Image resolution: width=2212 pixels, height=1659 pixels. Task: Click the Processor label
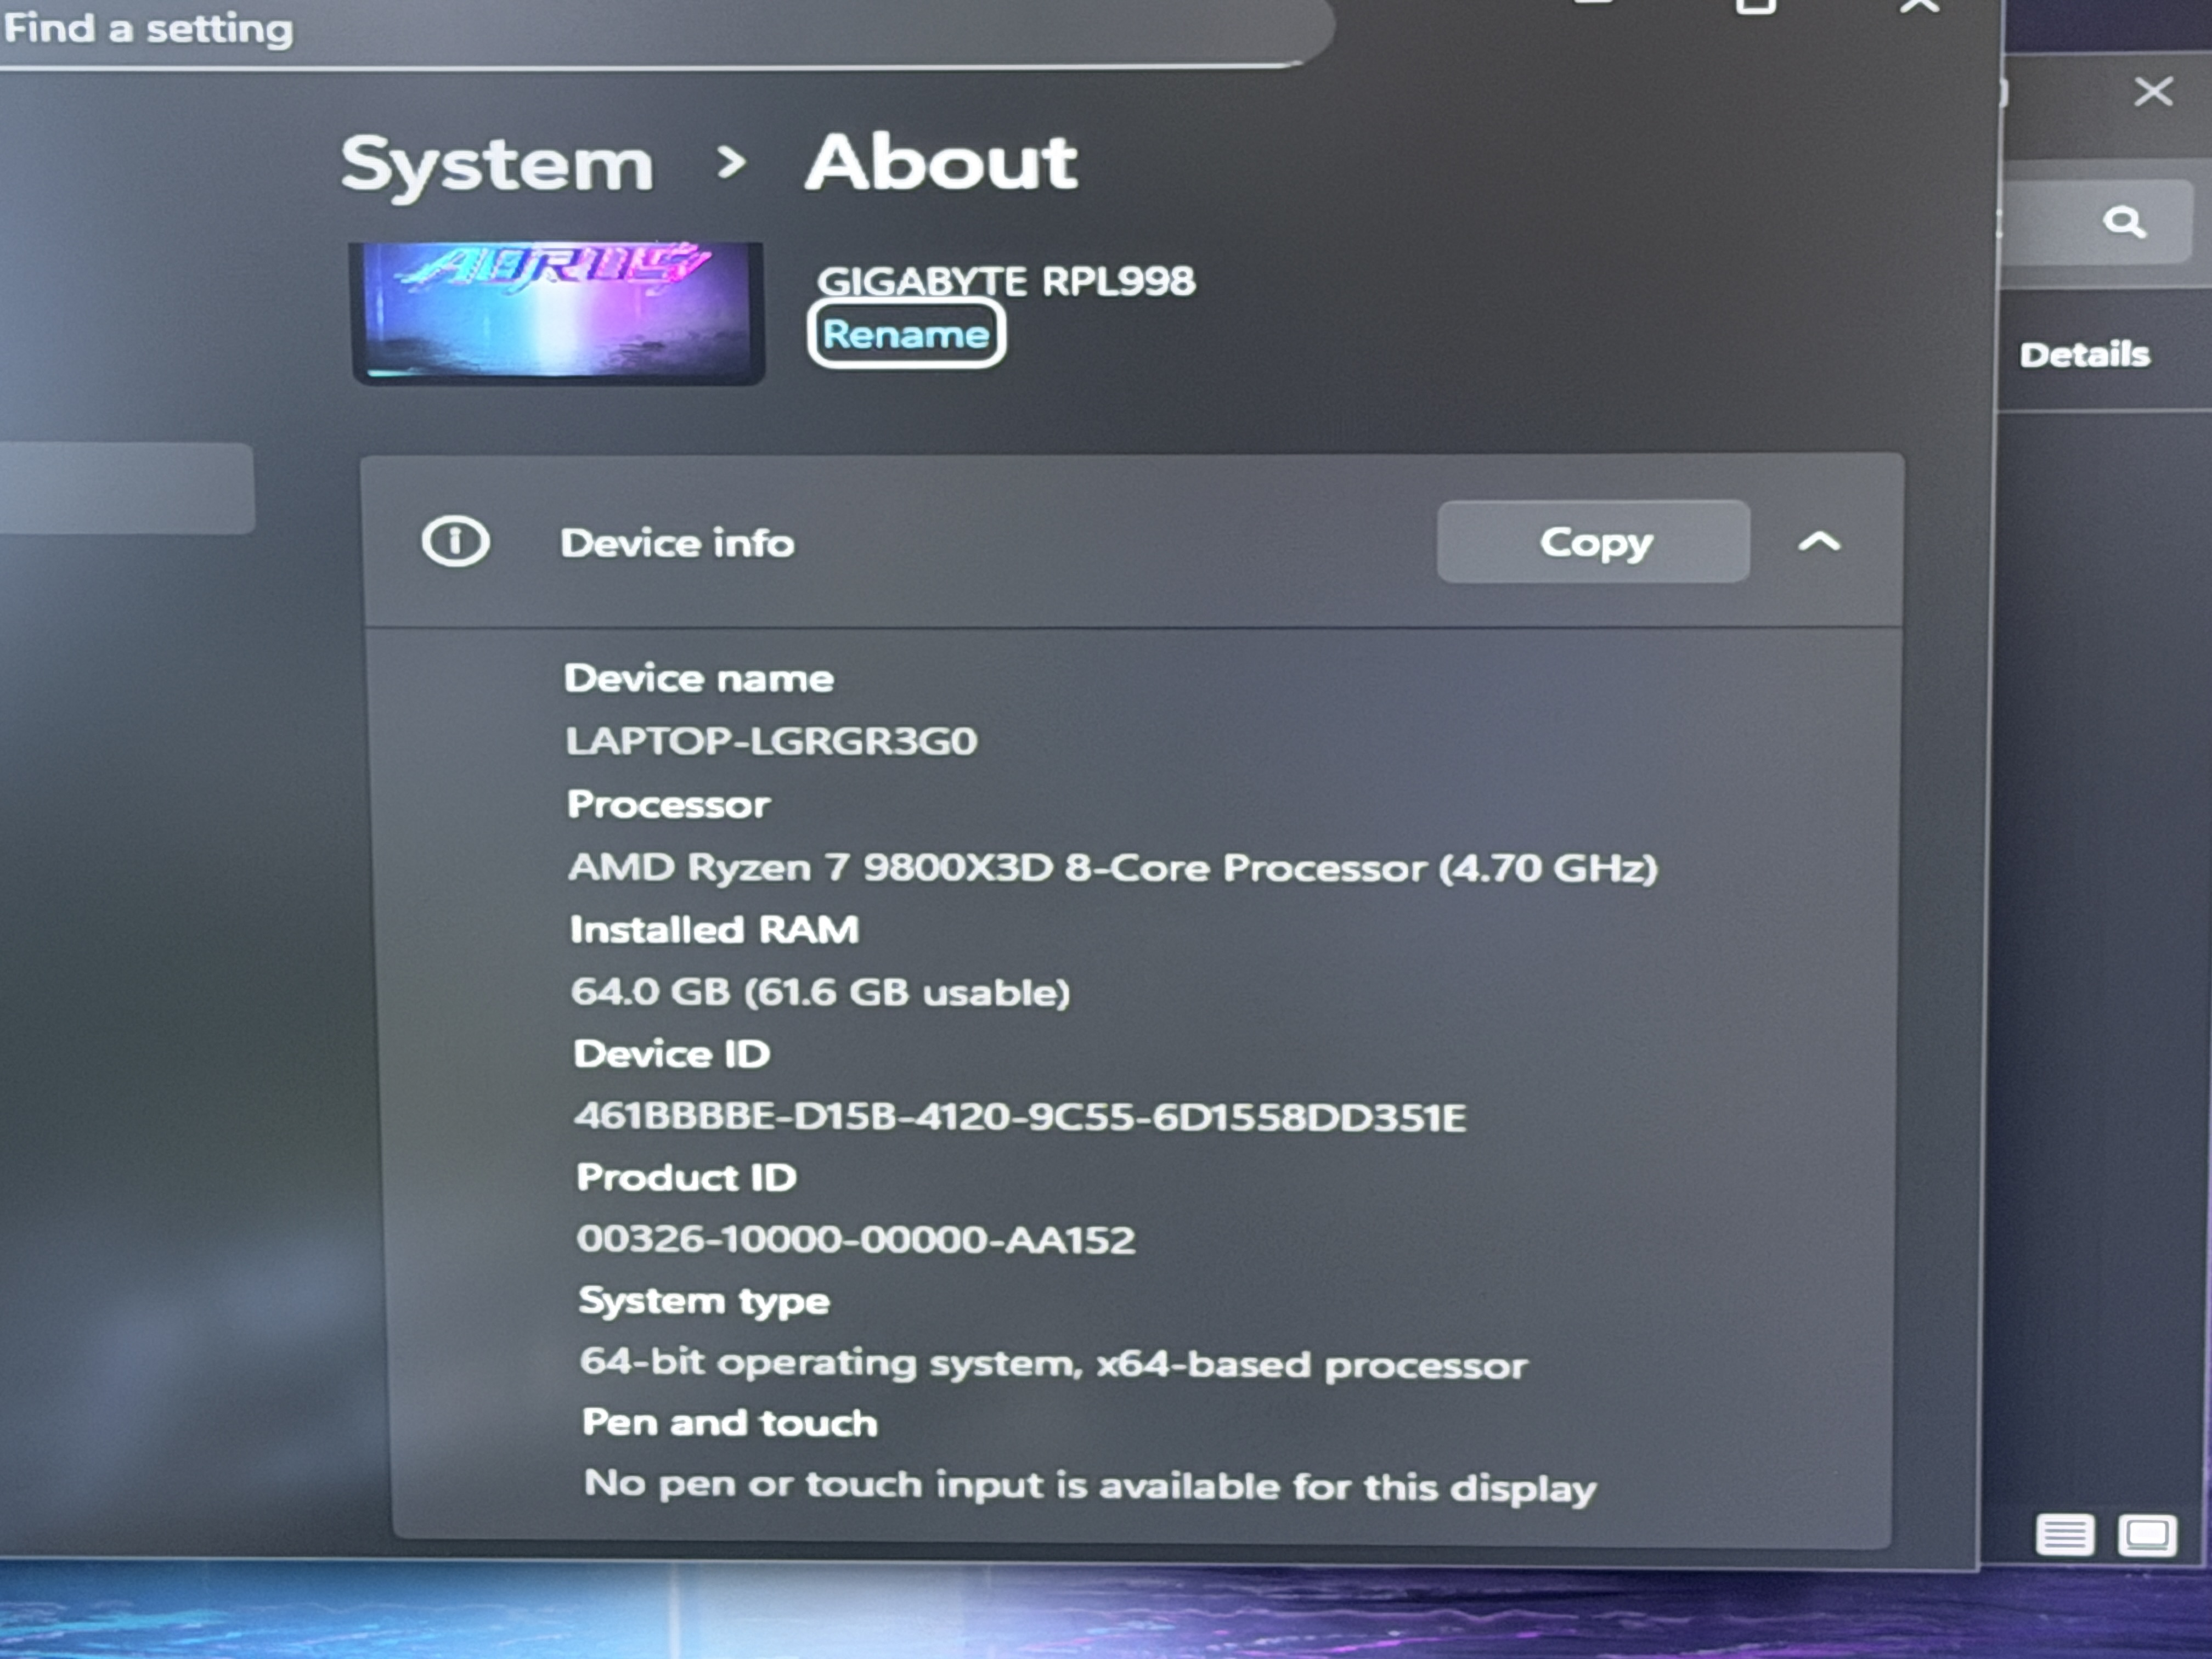point(668,804)
